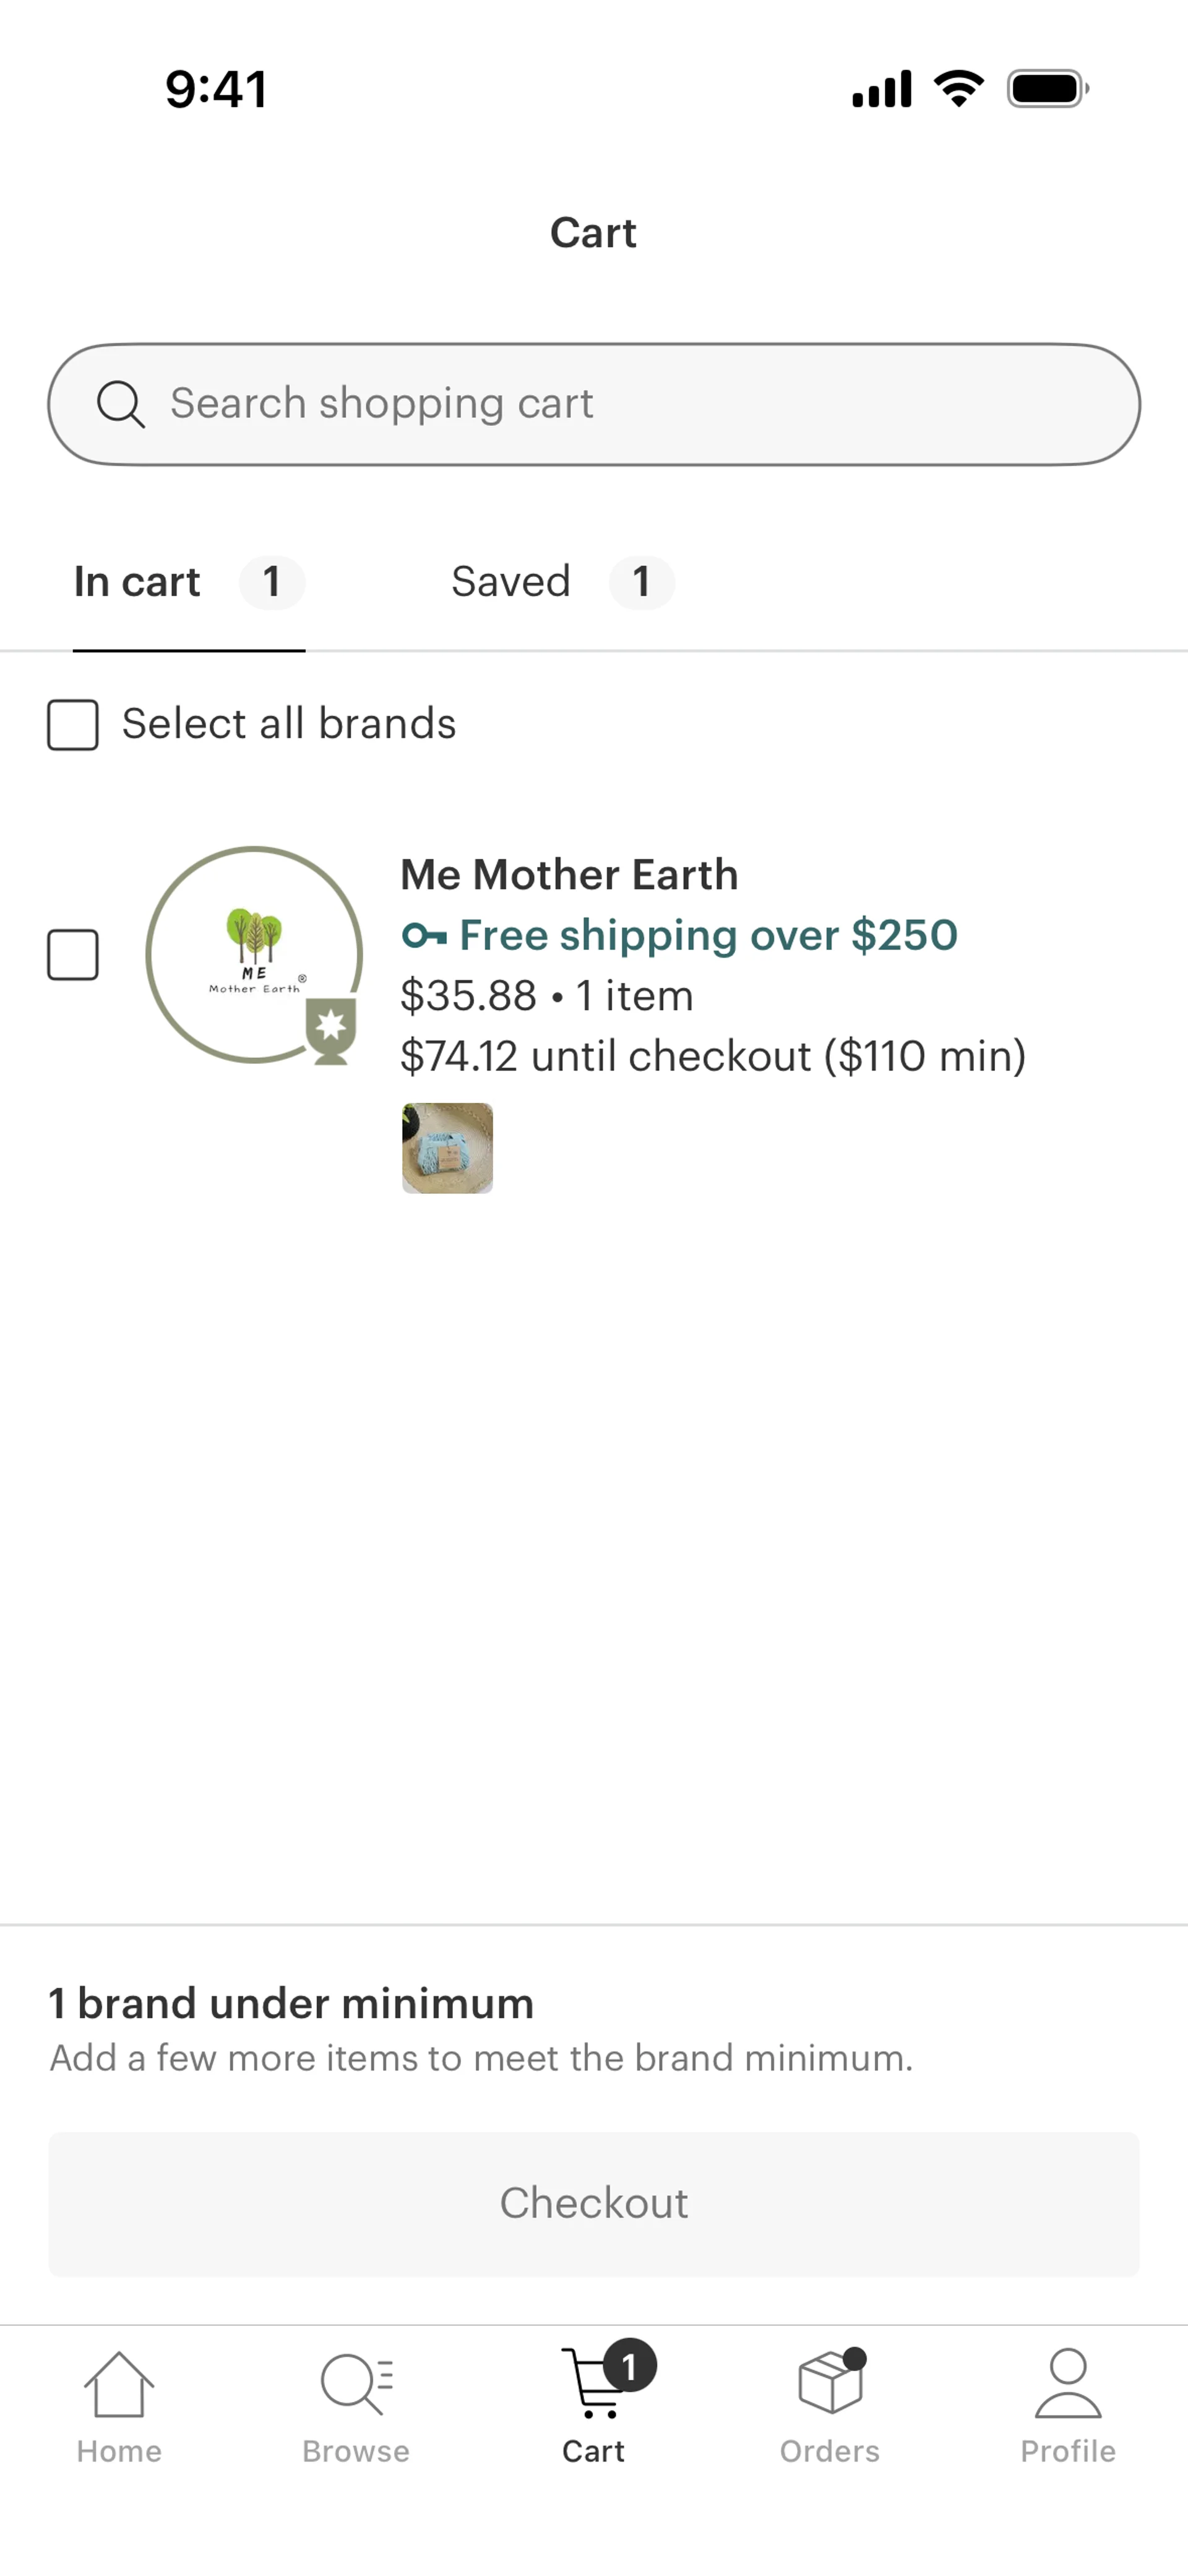Screen dimensions: 1188x2576
Task: Tap the battery indicator in status bar
Action: click(1047, 89)
